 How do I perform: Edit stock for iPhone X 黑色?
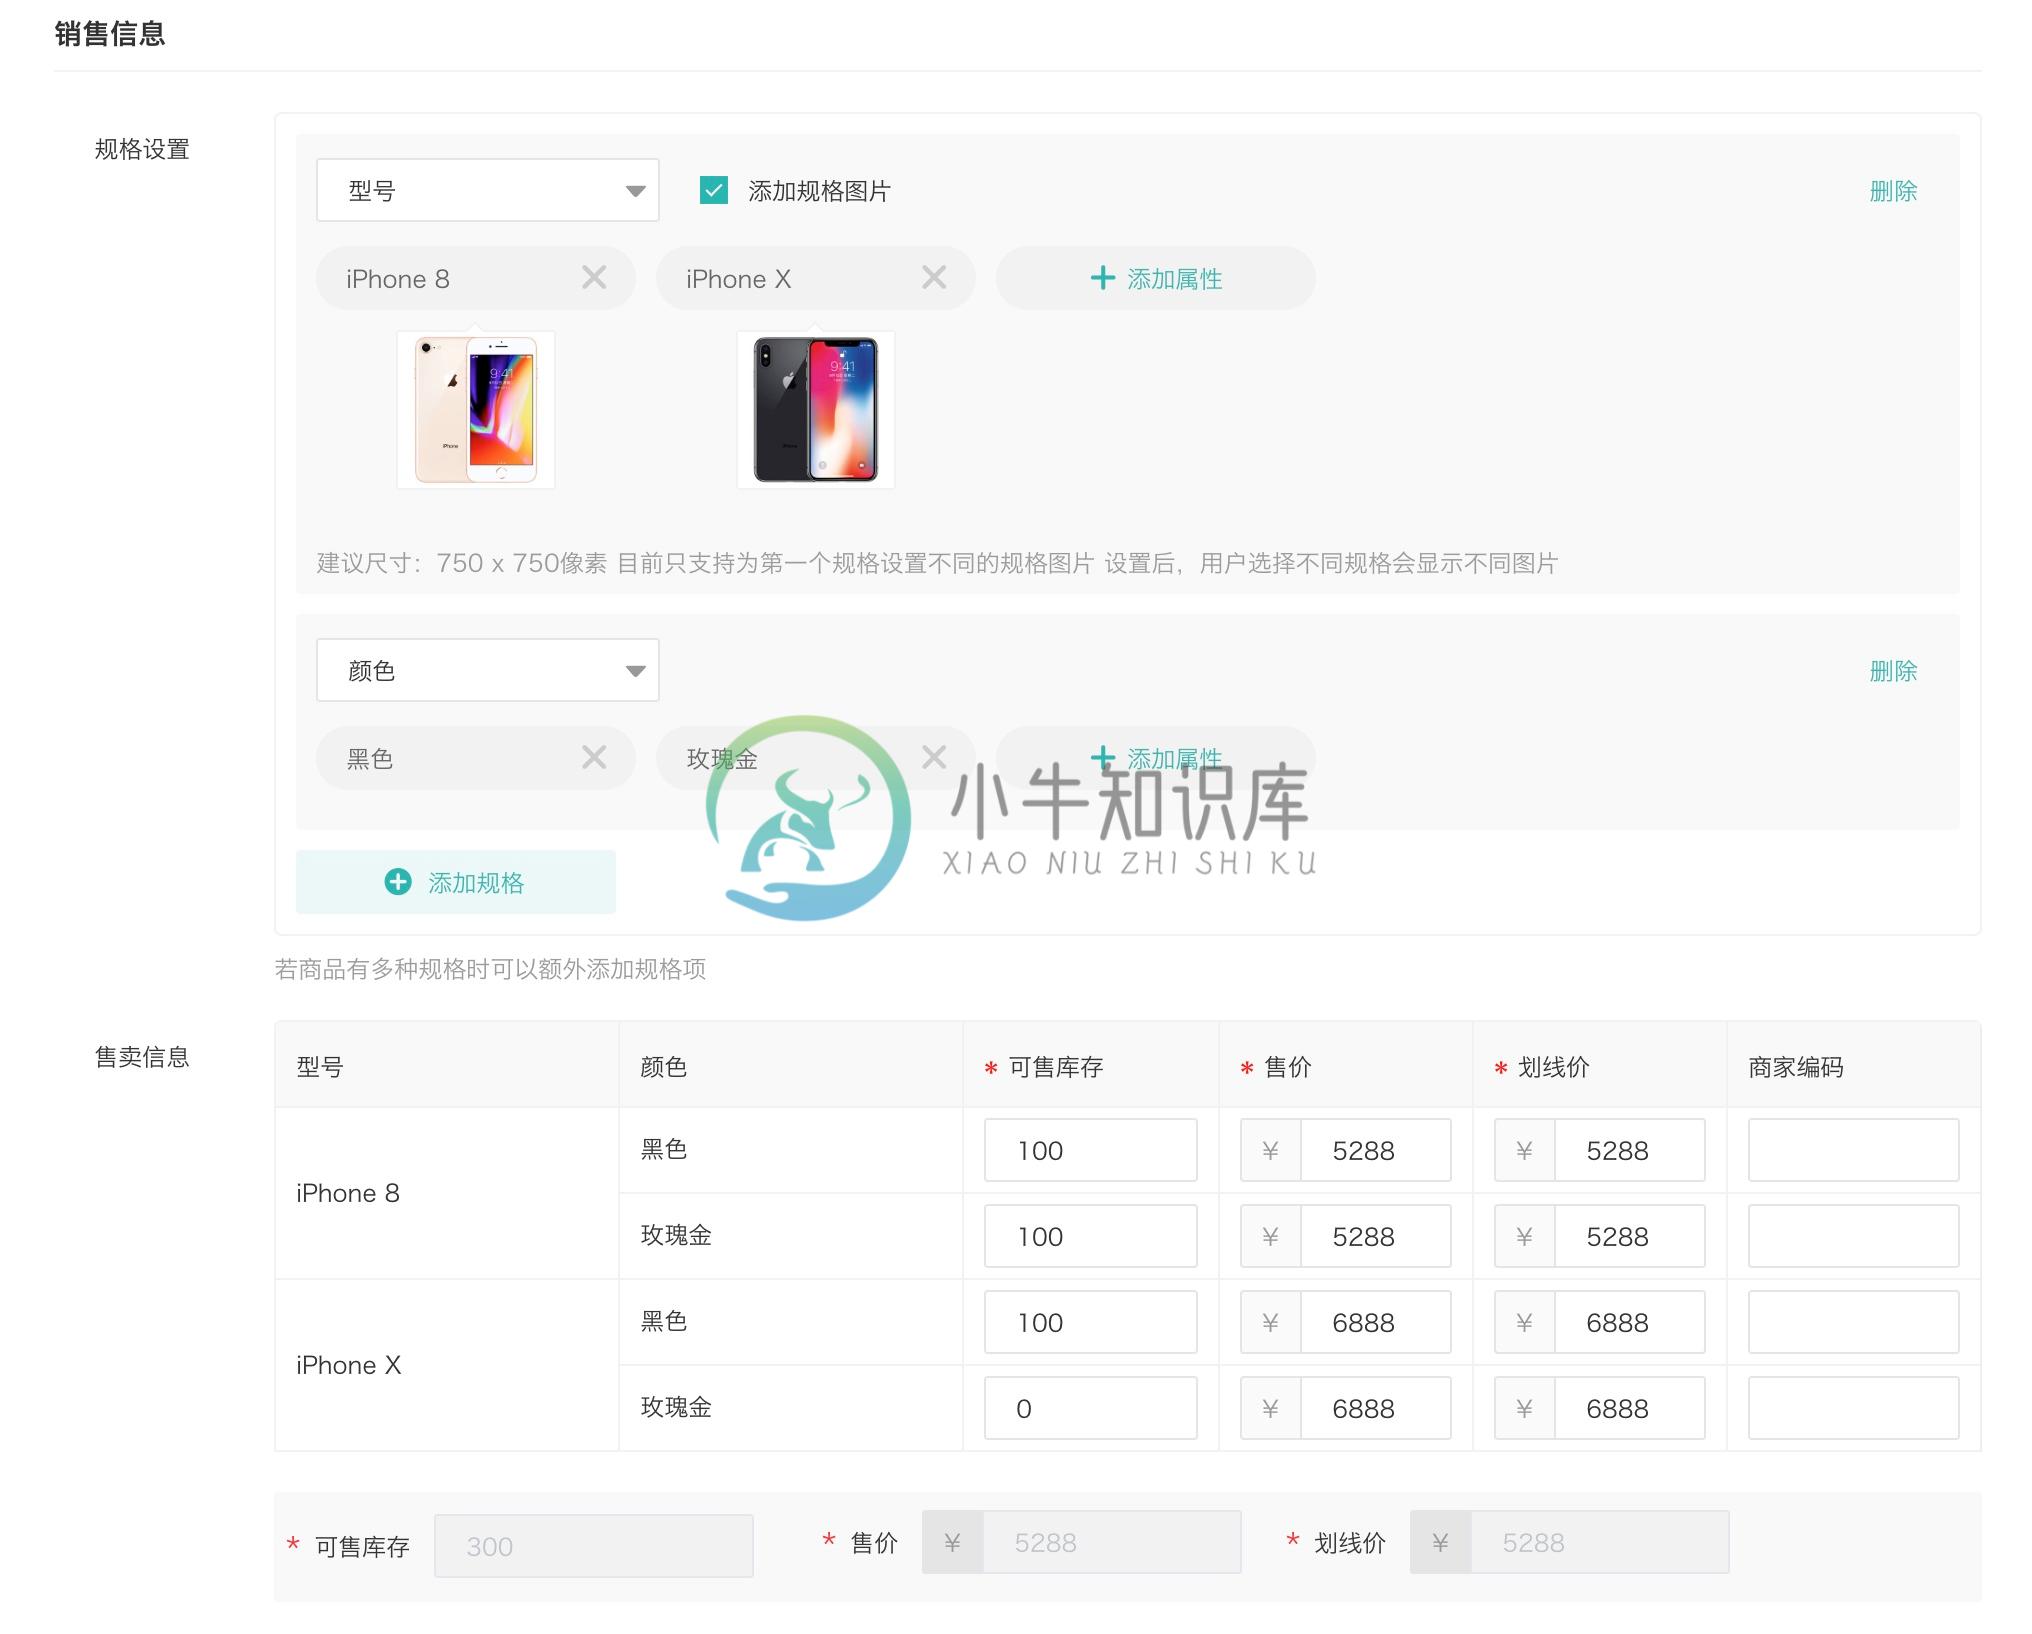pos(1091,1322)
